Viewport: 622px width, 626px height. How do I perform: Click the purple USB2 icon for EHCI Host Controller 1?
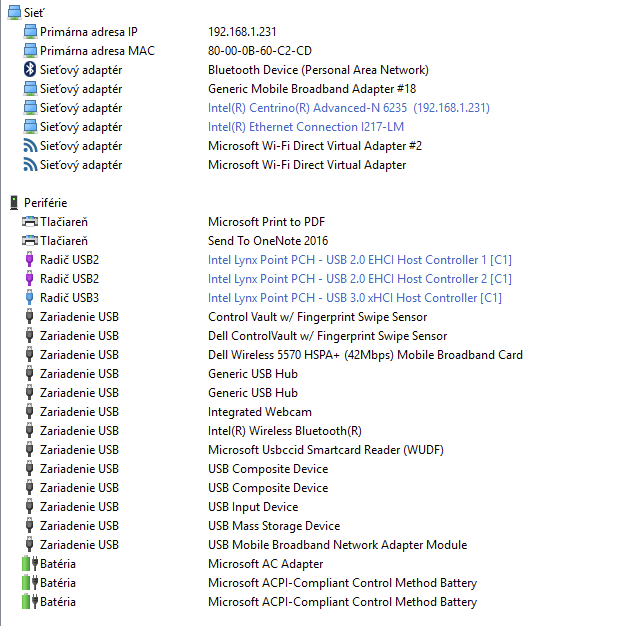tap(30, 260)
